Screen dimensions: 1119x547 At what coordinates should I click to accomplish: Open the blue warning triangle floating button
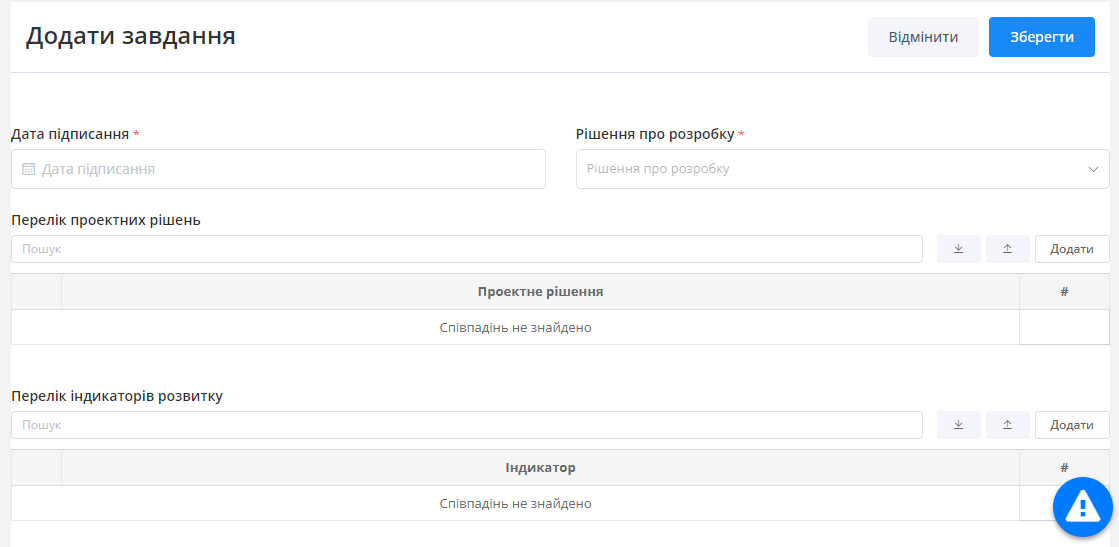[1082, 507]
